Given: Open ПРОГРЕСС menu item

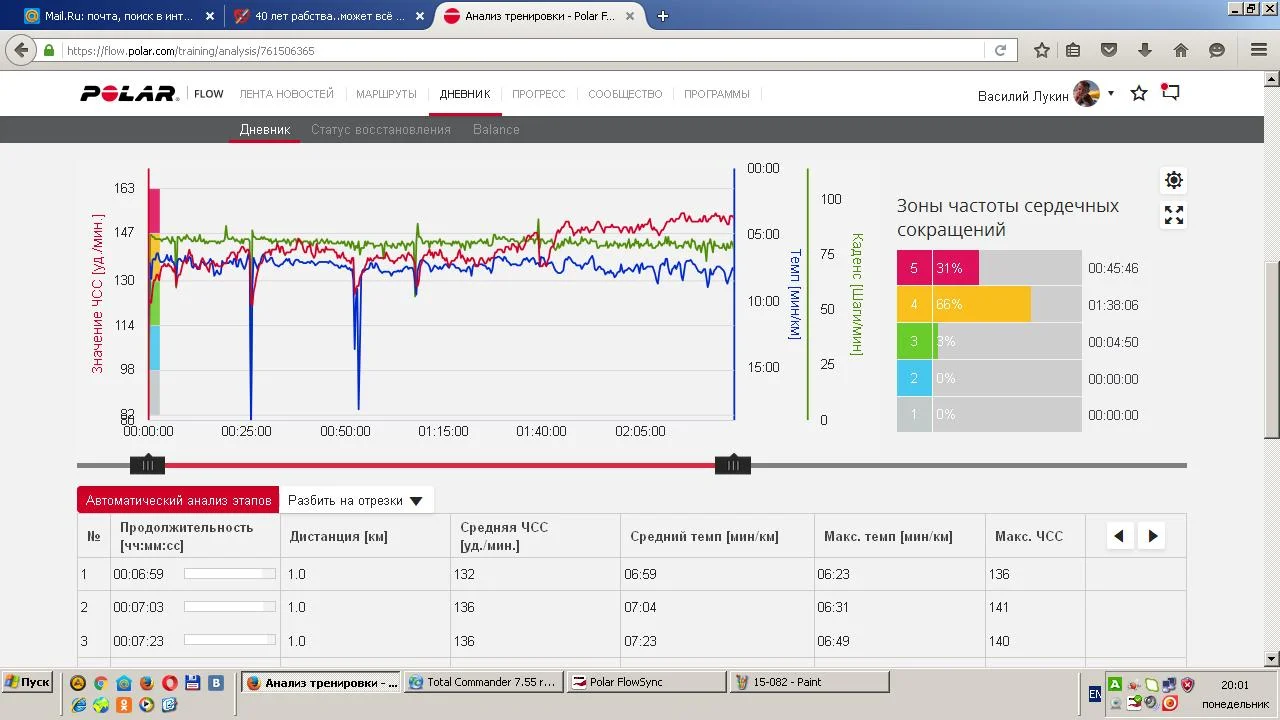Looking at the screenshot, I should [539, 94].
